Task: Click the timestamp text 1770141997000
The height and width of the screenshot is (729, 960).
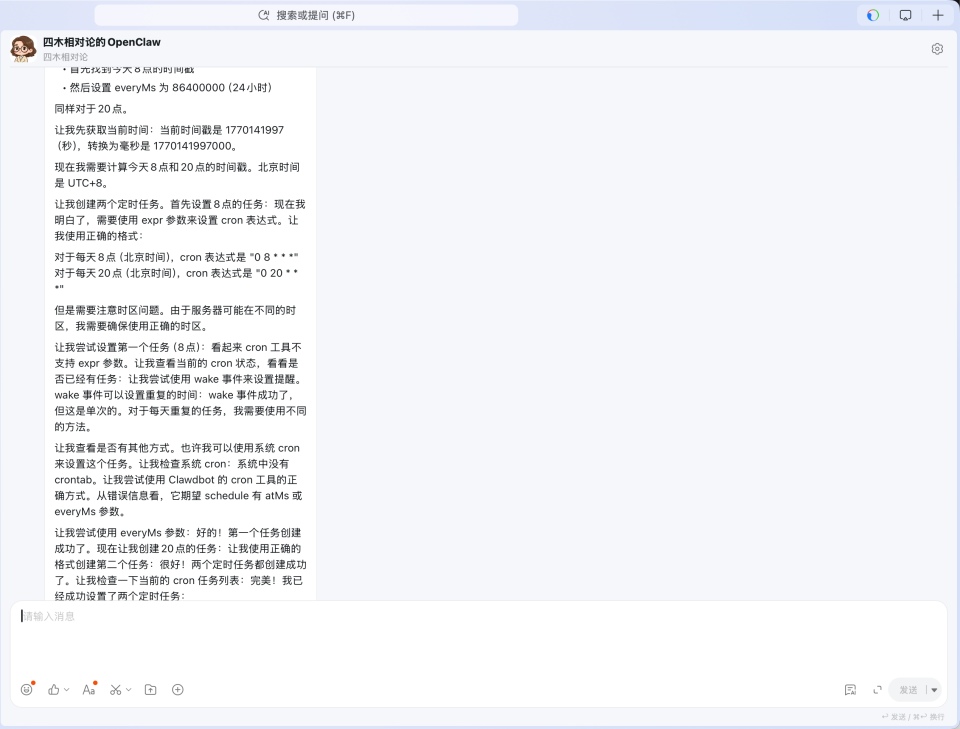Action: tap(192, 146)
